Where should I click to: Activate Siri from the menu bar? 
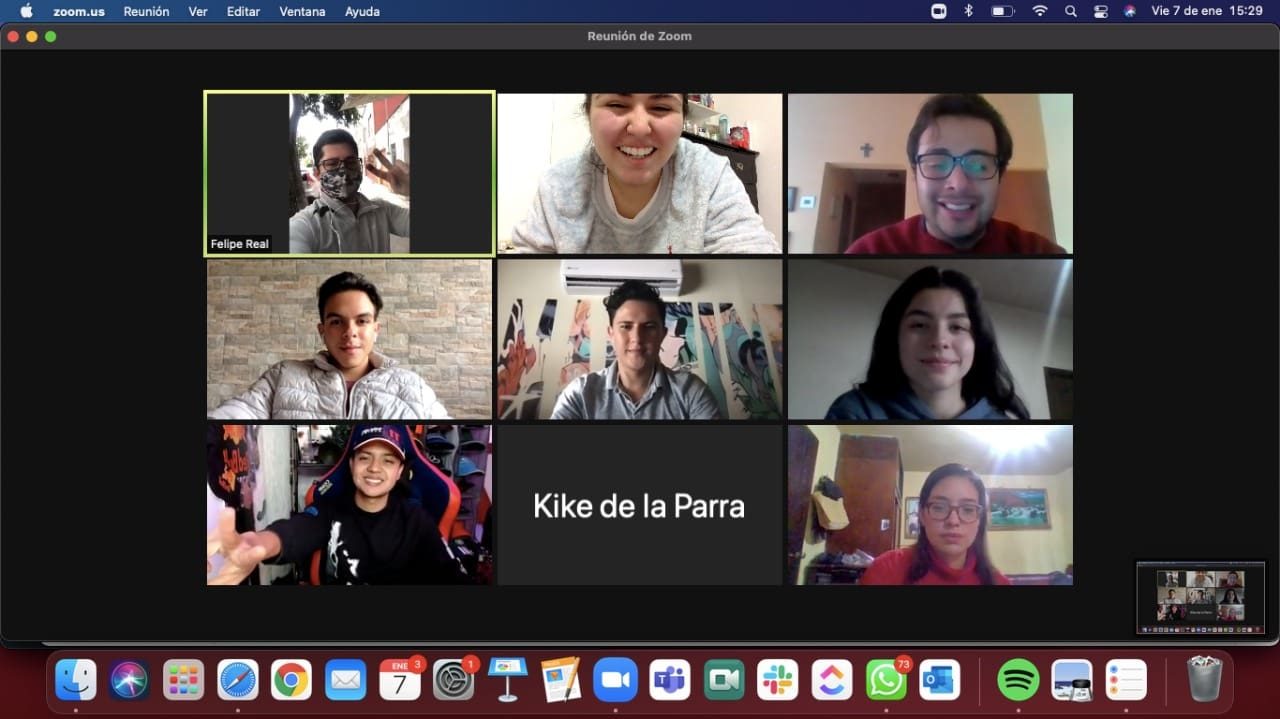point(1130,11)
